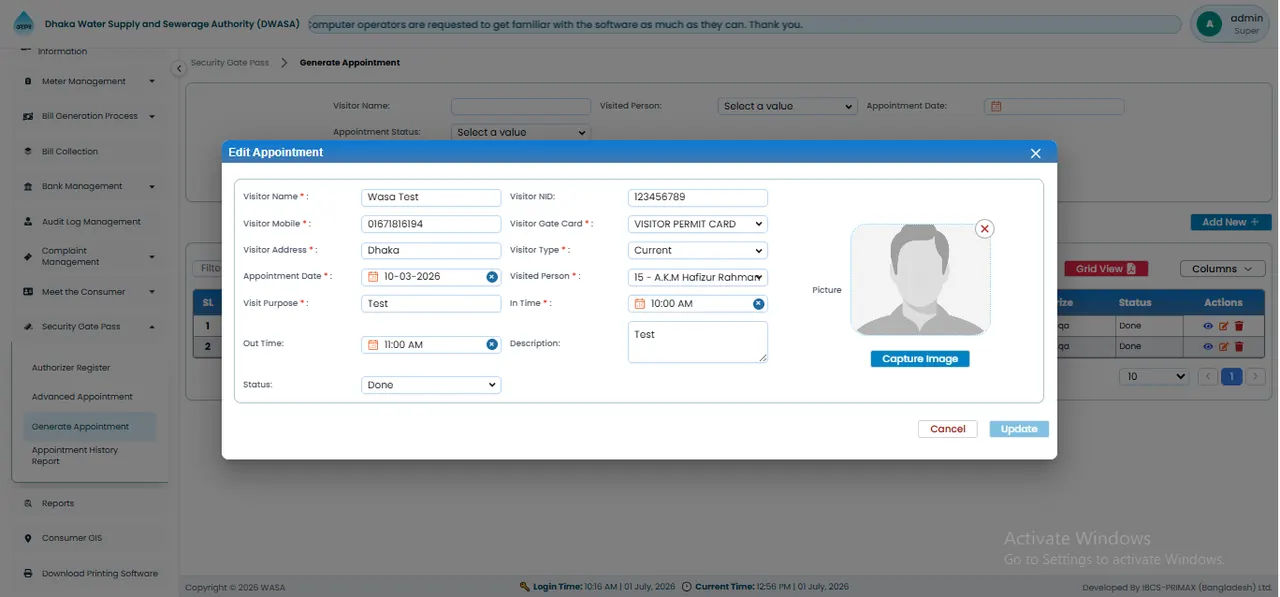Open calendar icon in filter Appointment Date
The image size is (1280, 597).
[x=996, y=106]
